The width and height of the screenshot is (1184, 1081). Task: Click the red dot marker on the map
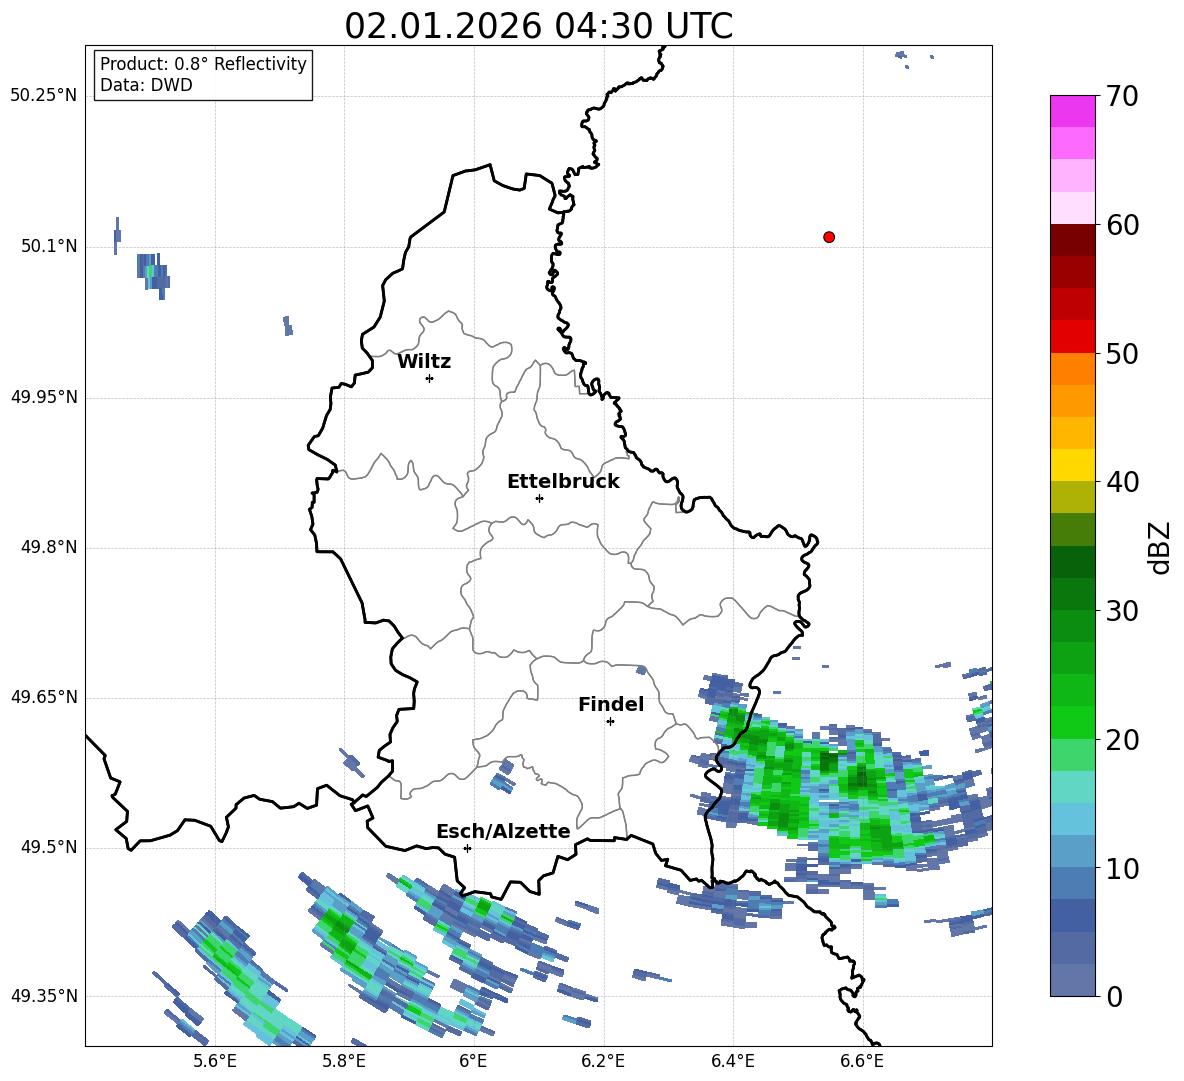click(x=829, y=237)
